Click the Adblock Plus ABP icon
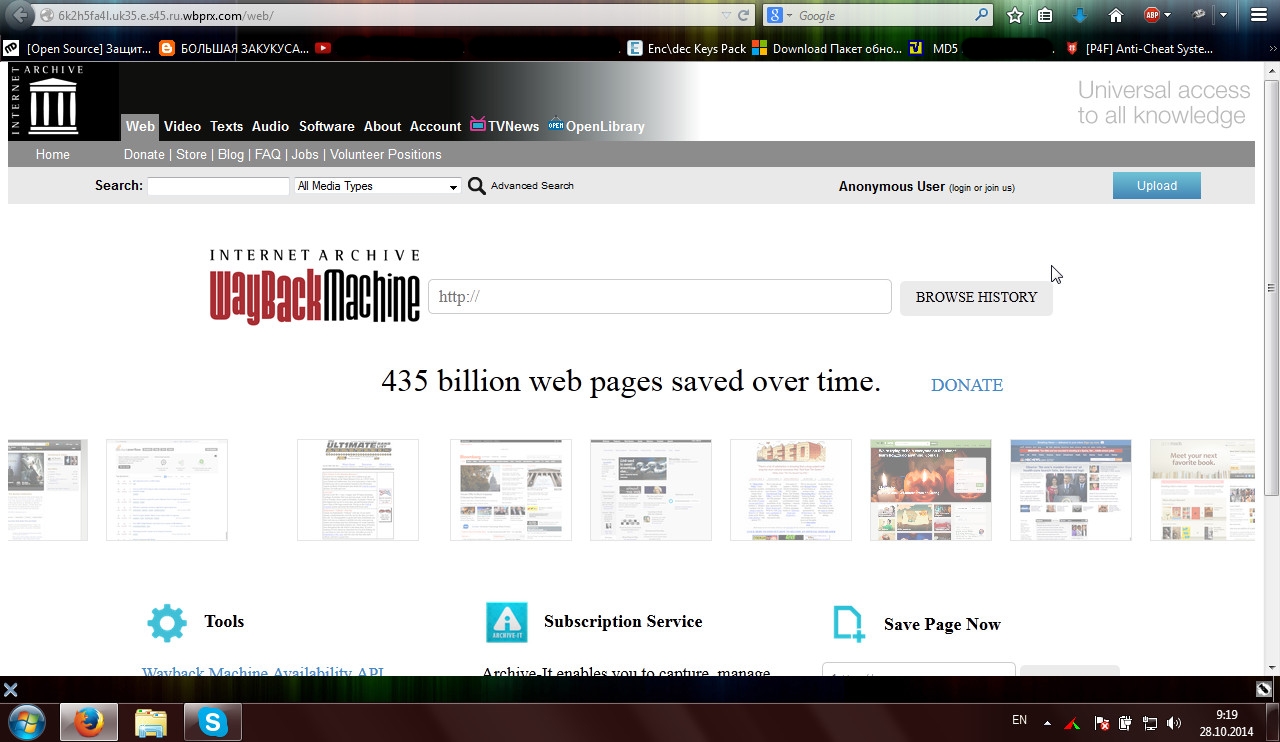The width and height of the screenshot is (1280, 742). click(x=1152, y=15)
